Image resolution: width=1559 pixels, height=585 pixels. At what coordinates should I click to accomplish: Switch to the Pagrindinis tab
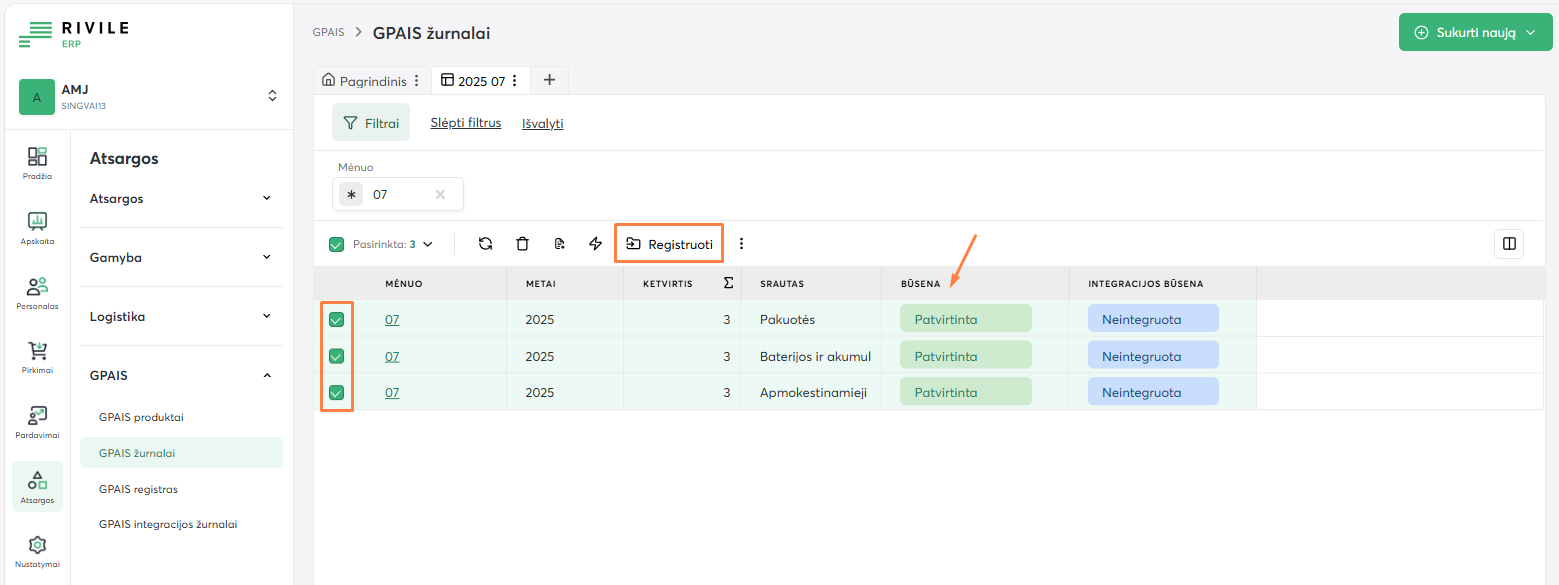pyautogui.click(x=364, y=81)
